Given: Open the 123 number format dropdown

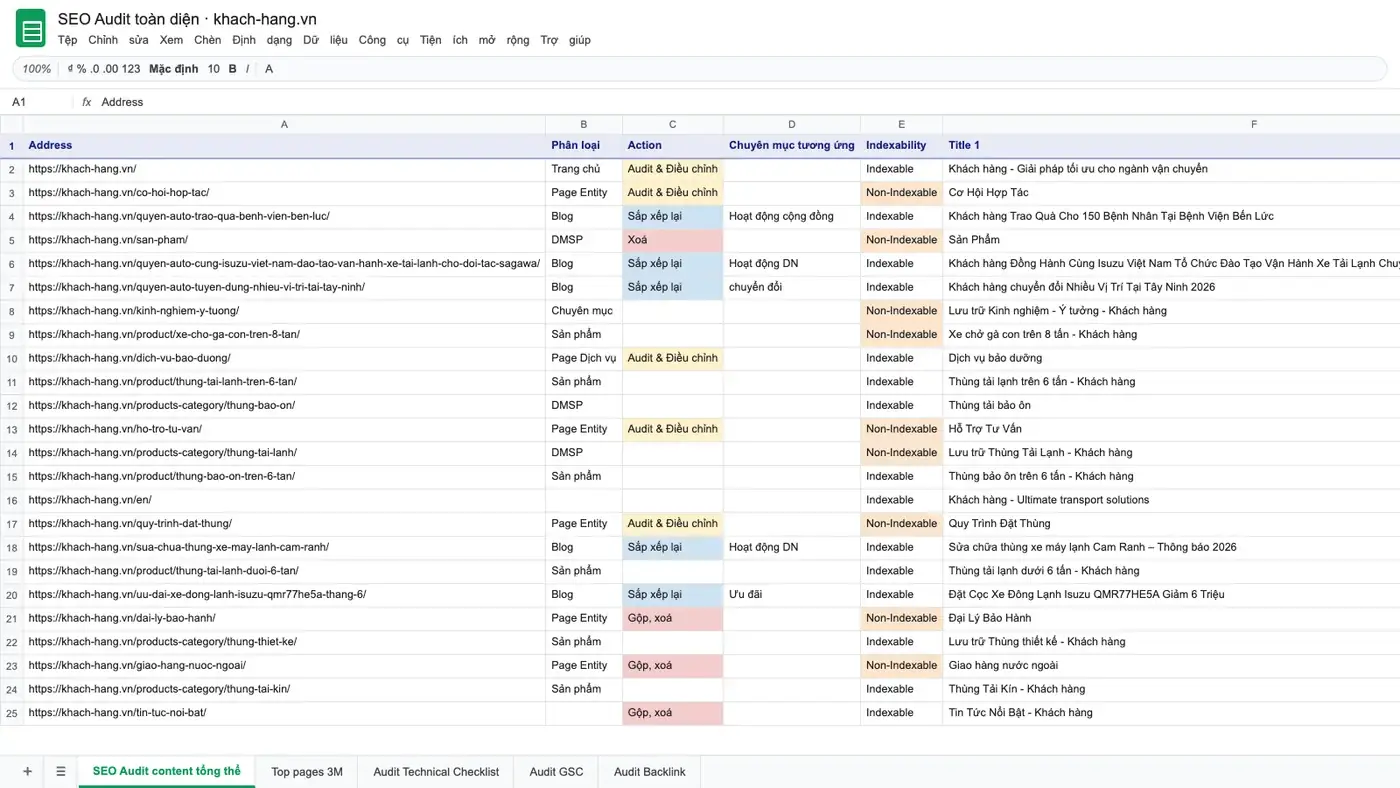Looking at the screenshot, I should tap(131, 69).
